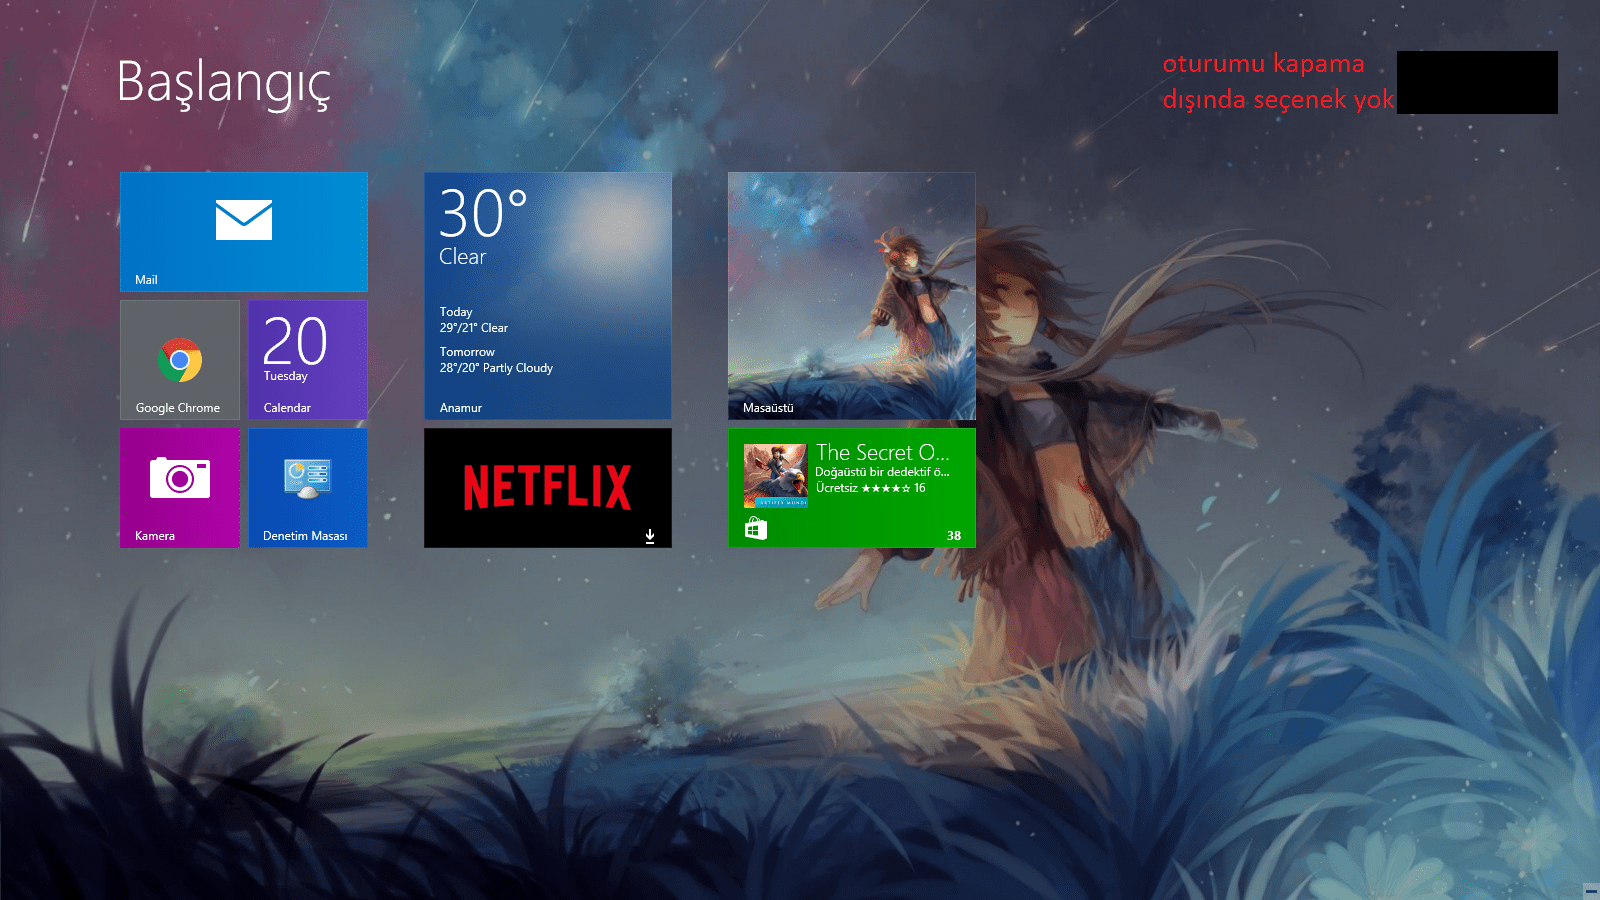Screen dimensions: 1600x900
Task: Open the Mail tile
Action: 244,232
